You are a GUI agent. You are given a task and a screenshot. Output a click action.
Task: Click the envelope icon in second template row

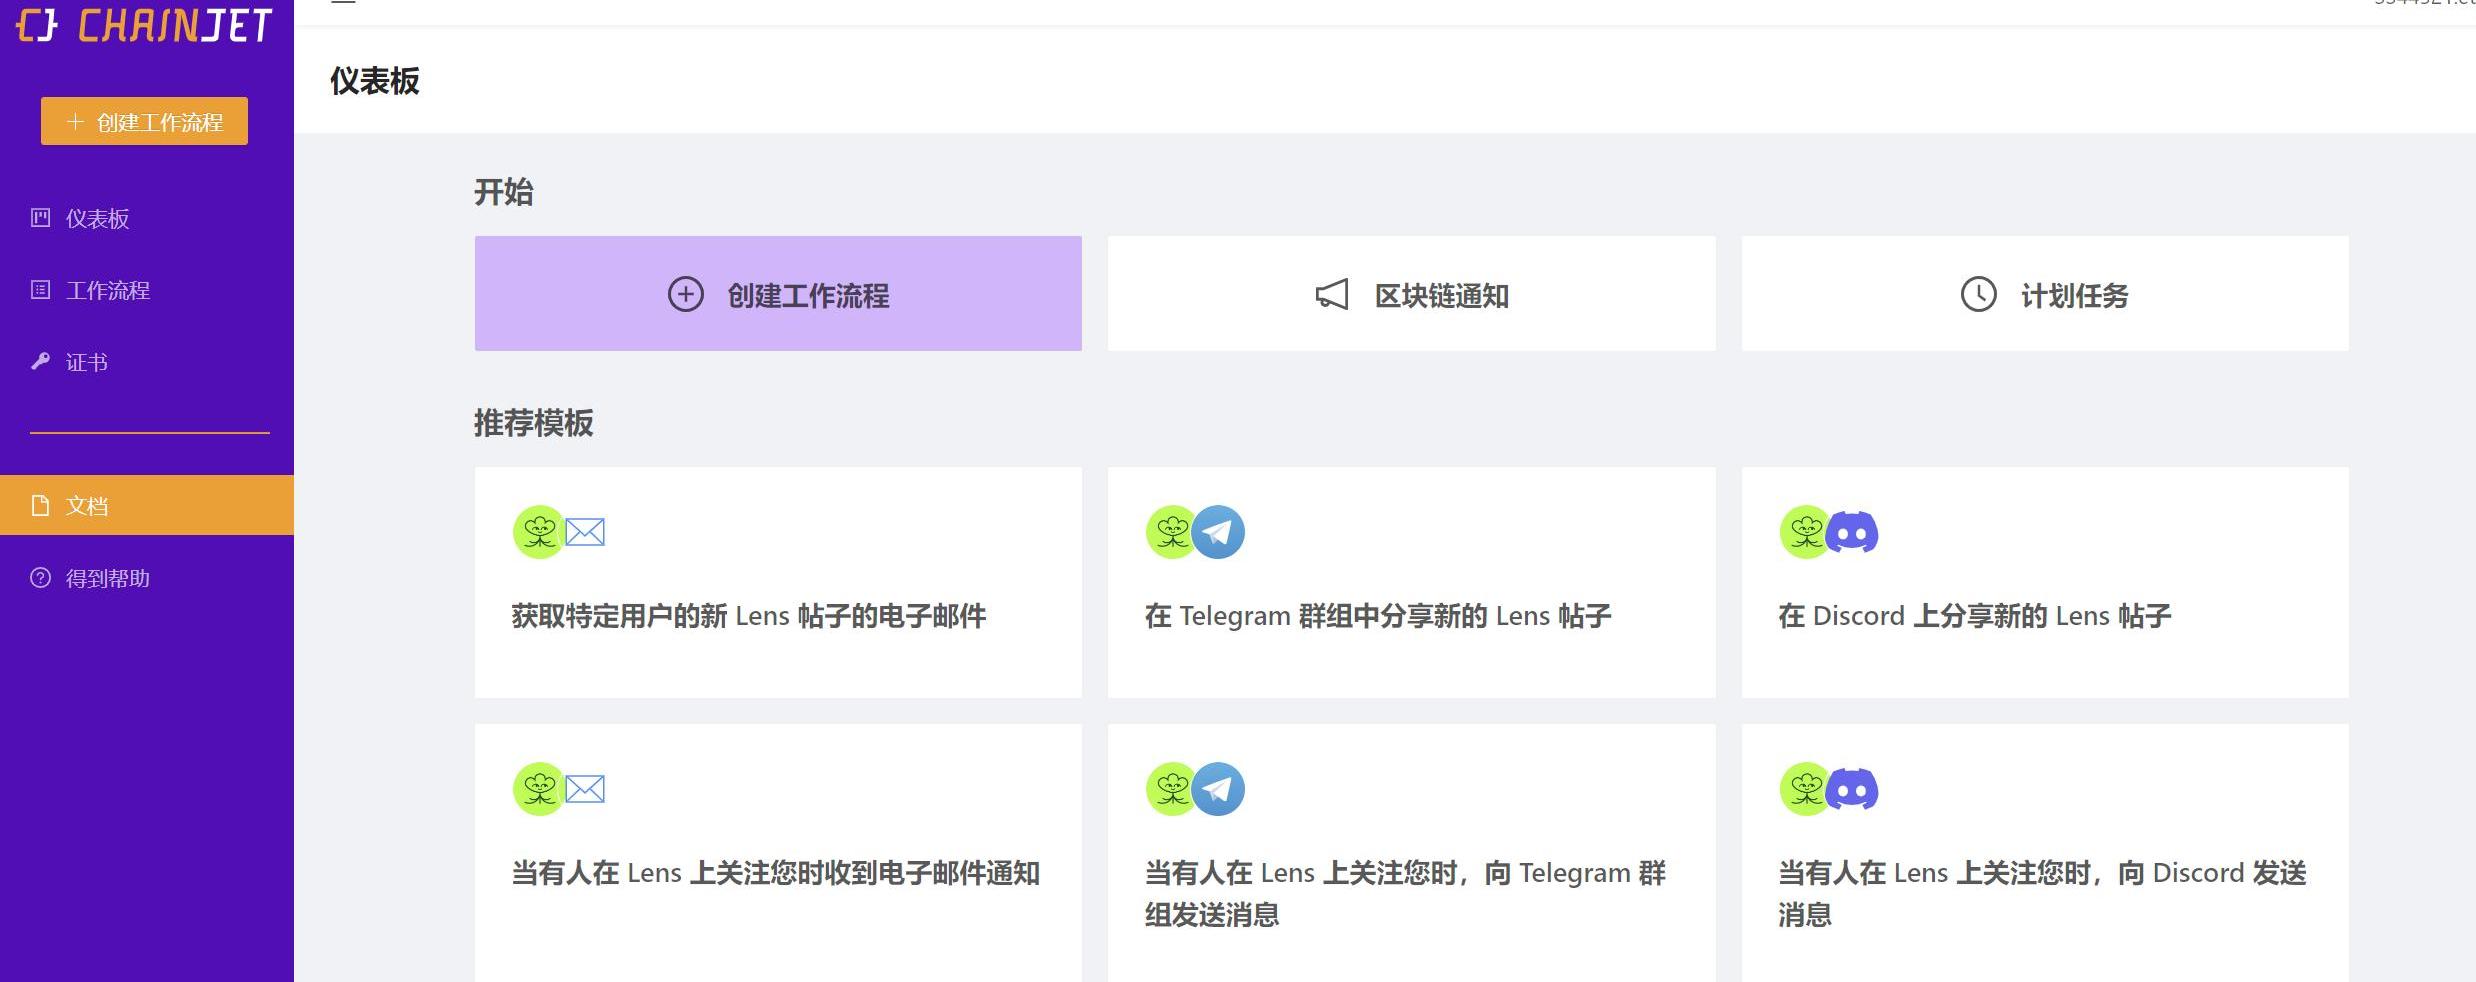pyautogui.click(x=585, y=789)
